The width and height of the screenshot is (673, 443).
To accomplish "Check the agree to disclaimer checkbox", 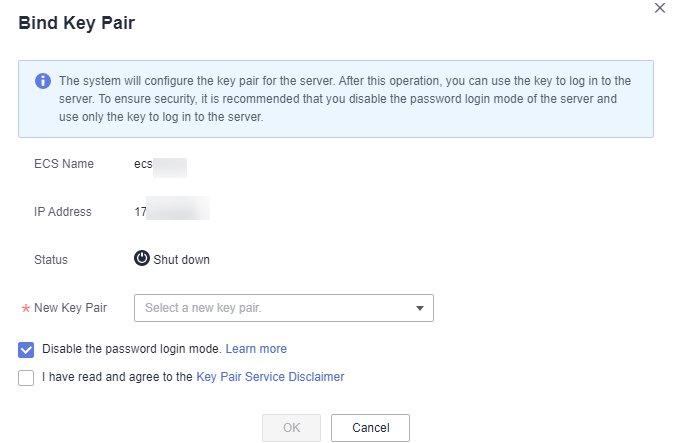I will pos(26,378).
